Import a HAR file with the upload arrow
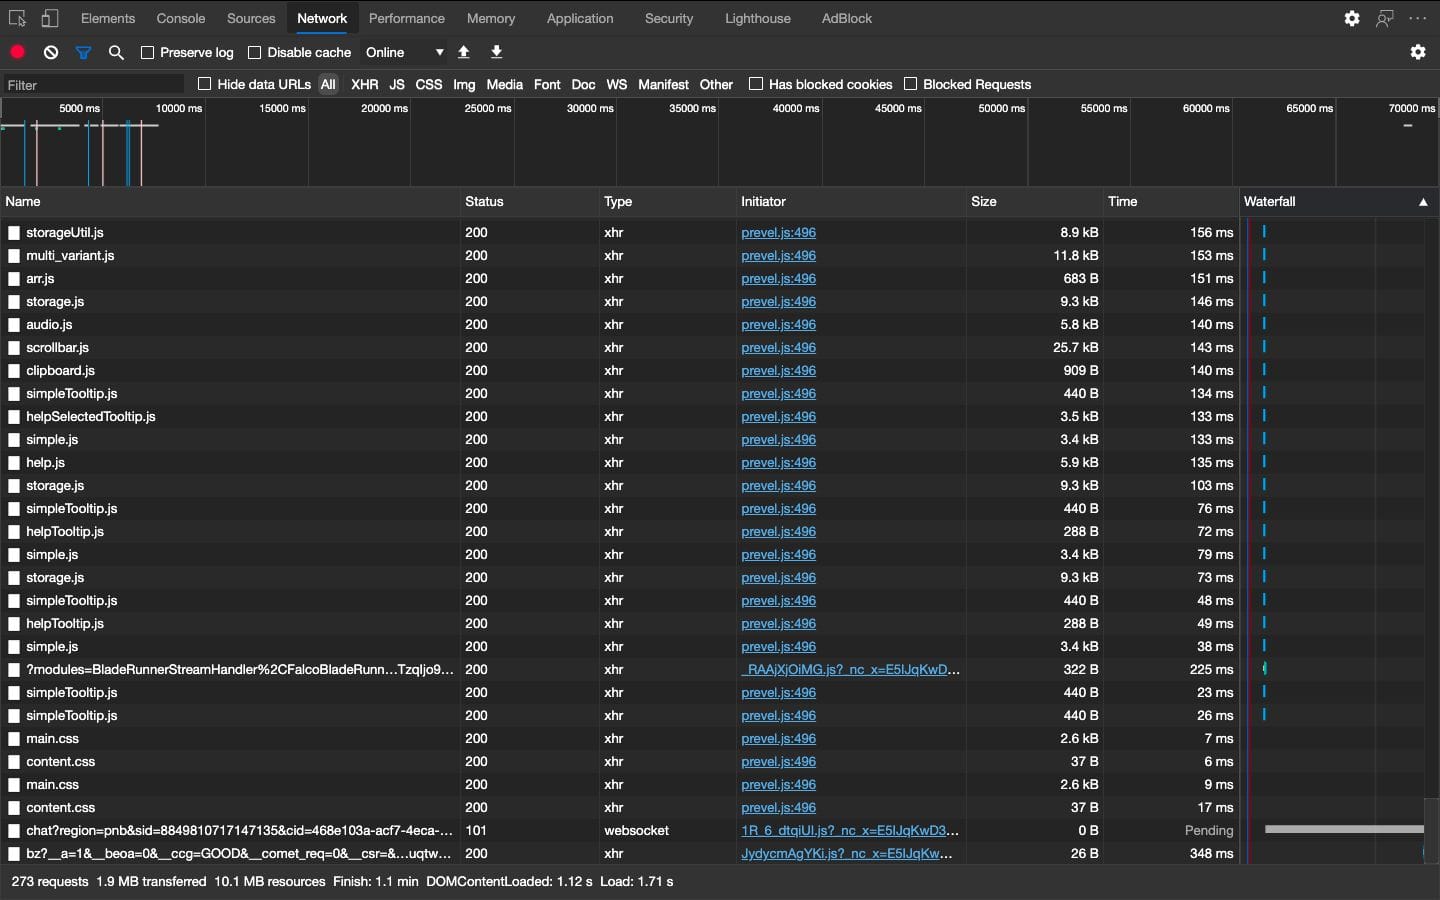Viewport: 1440px width, 900px height. [x=464, y=52]
